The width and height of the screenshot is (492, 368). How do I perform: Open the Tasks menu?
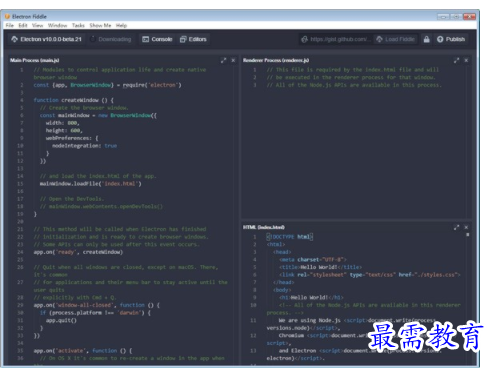tap(78, 25)
